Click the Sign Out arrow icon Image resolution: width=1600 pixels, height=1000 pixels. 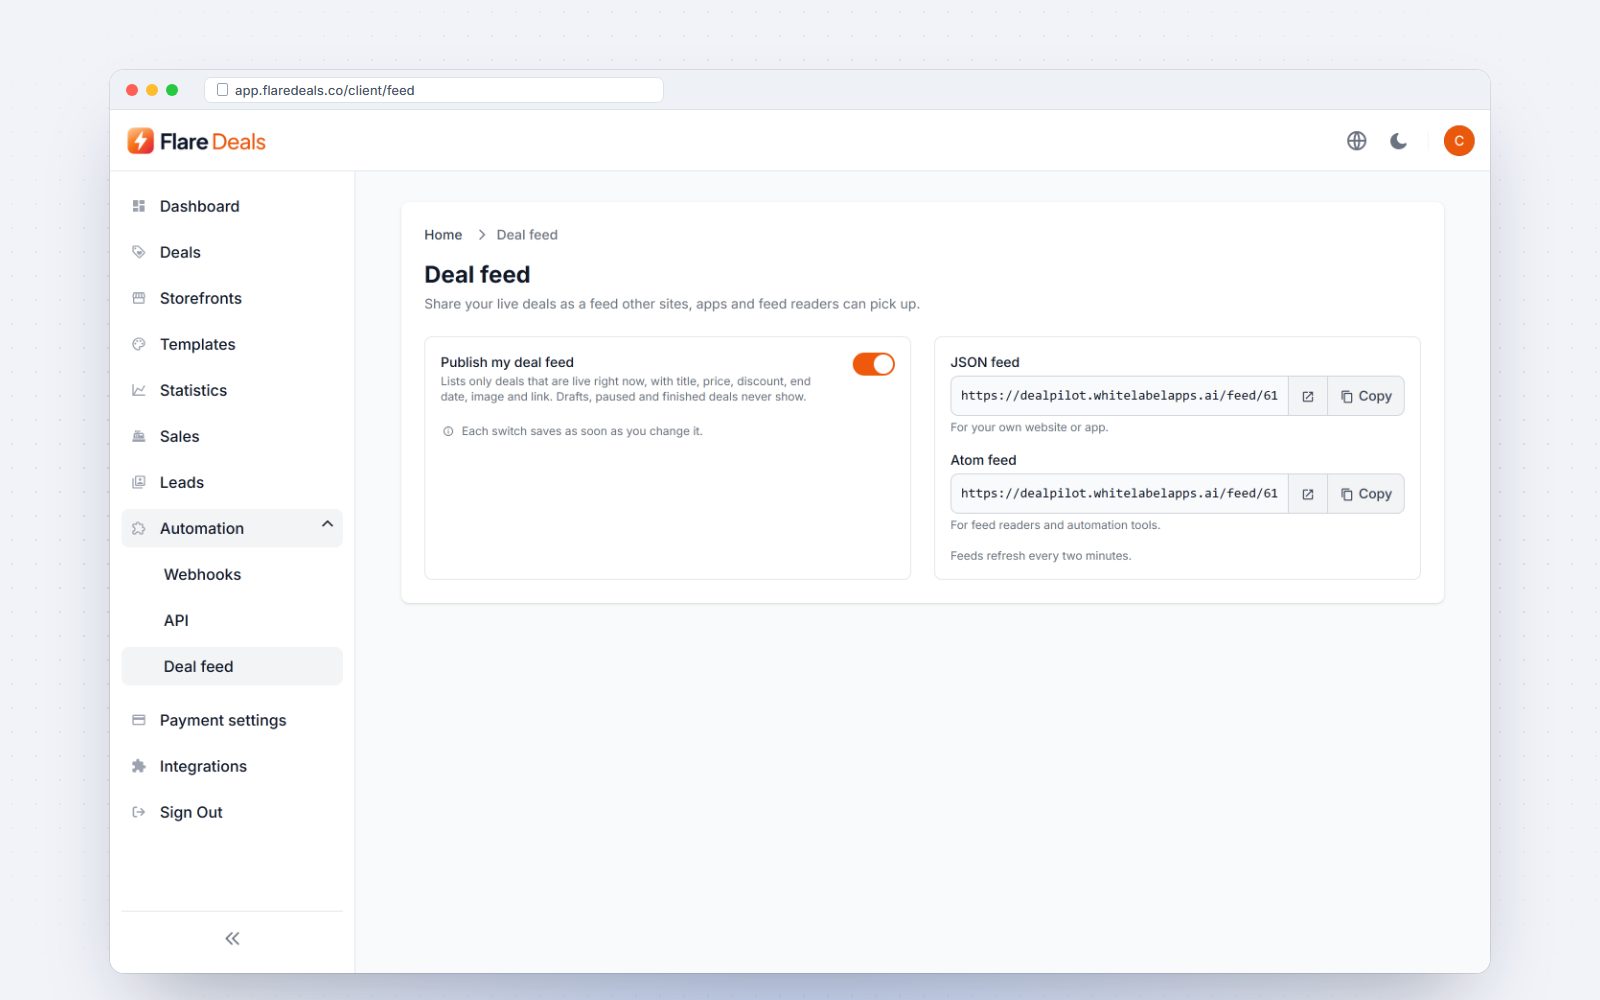pyautogui.click(x=139, y=812)
